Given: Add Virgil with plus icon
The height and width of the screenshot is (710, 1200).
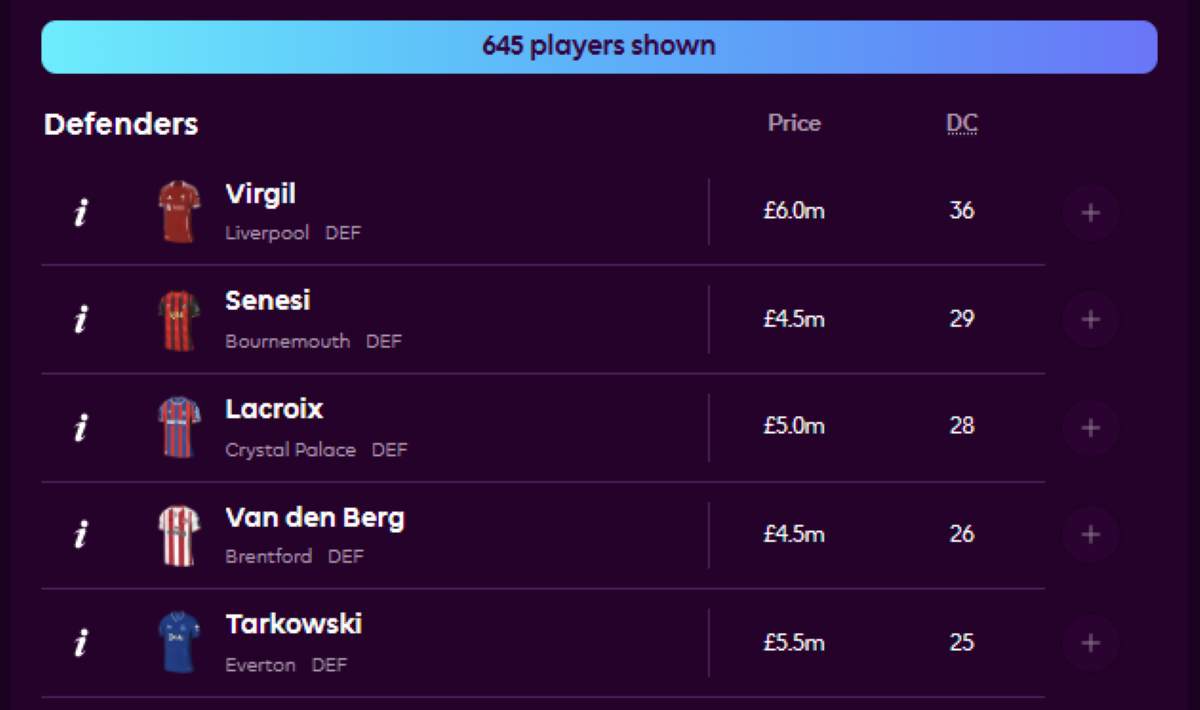Looking at the screenshot, I should (x=1090, y=212).
